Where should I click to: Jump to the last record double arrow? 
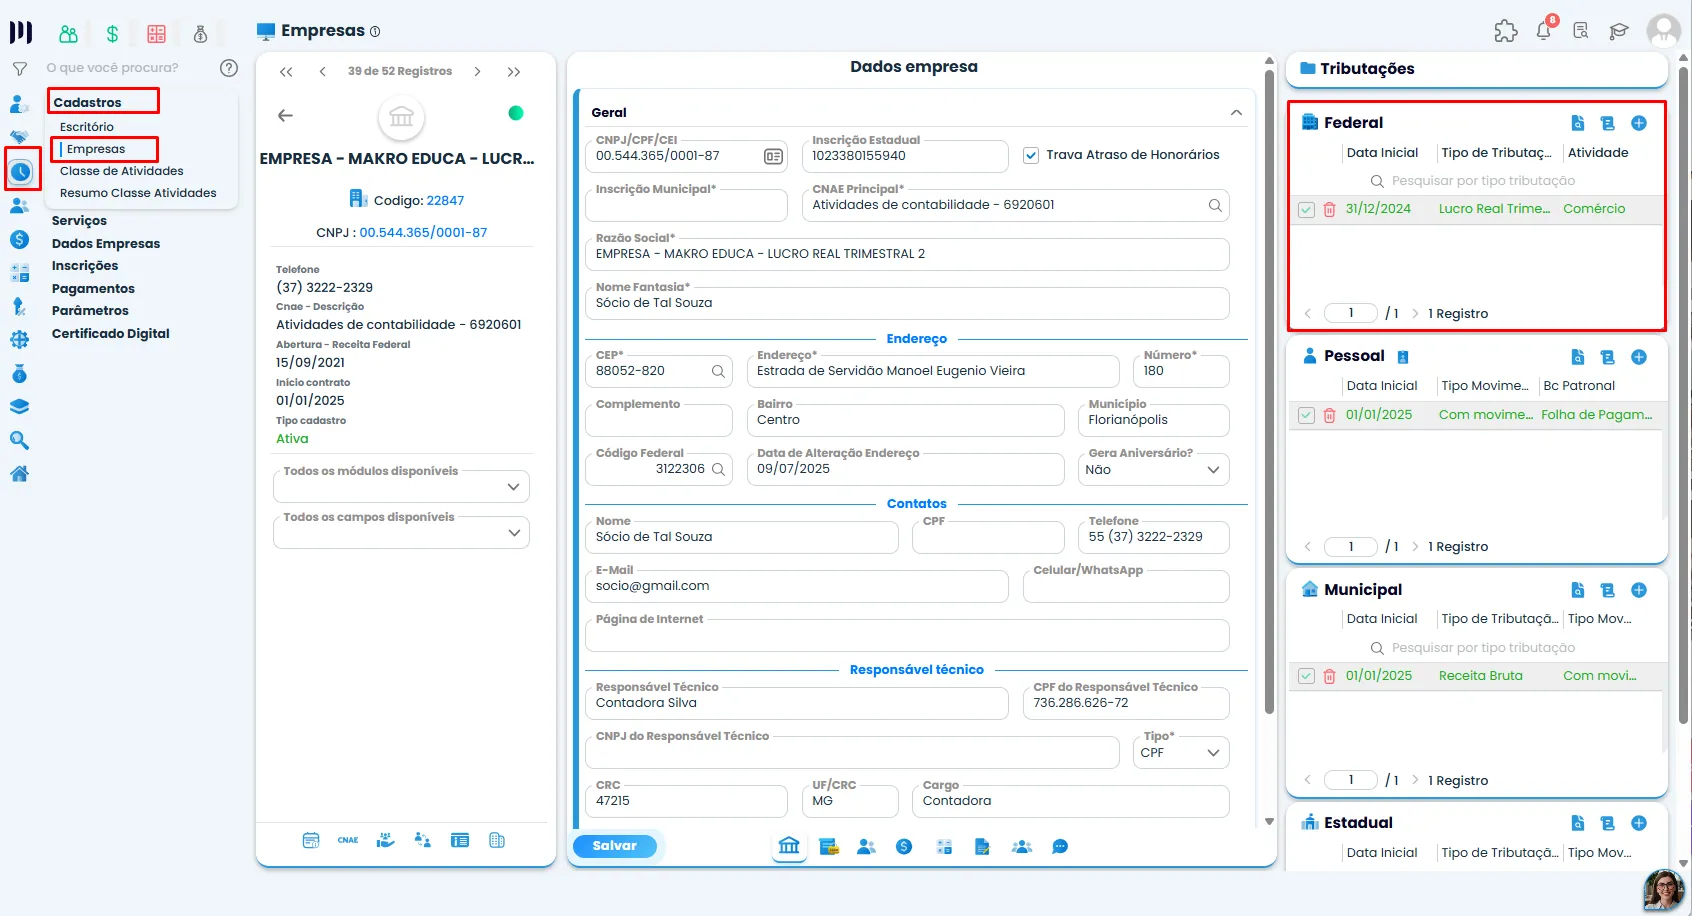pyautogui.click(x=513, y=72)
